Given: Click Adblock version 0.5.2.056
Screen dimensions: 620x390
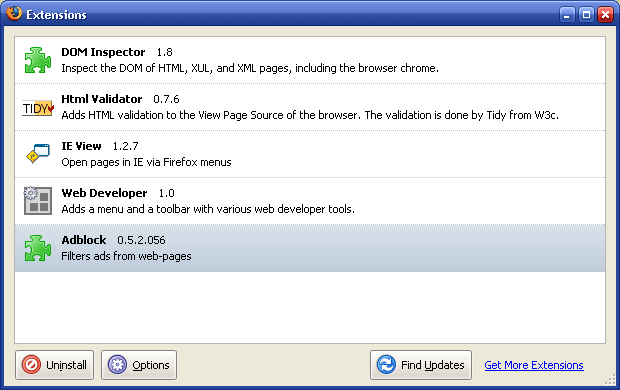Looking at the screenshot, I should [141, 240].
